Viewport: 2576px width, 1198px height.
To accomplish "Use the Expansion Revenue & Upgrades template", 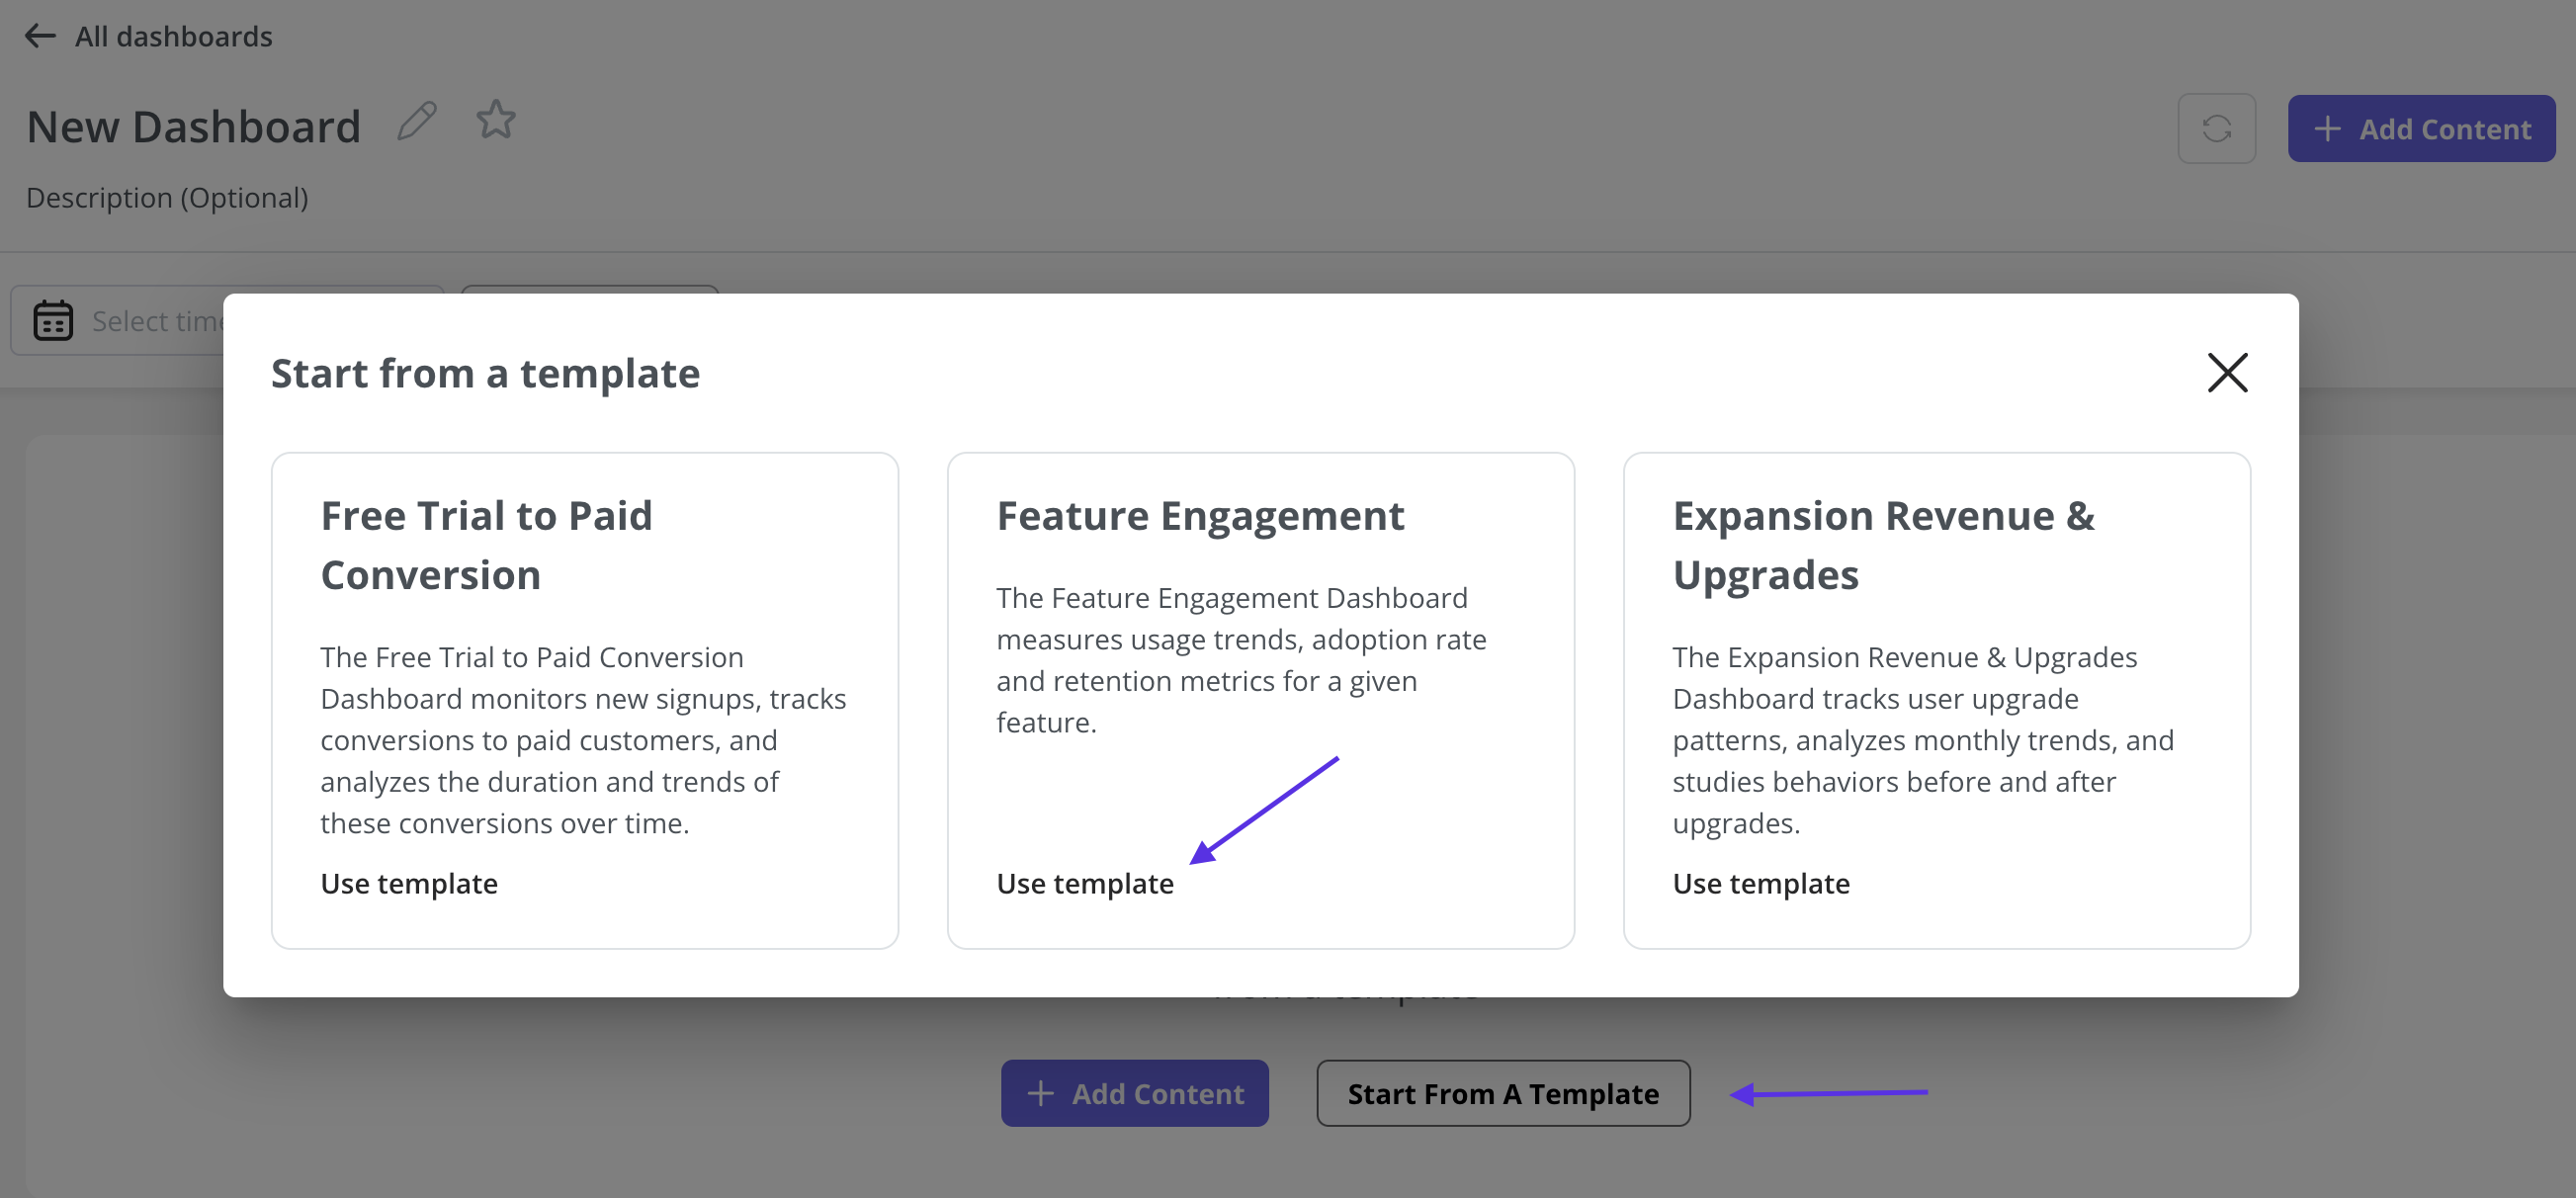I will tap(1761, 883).
